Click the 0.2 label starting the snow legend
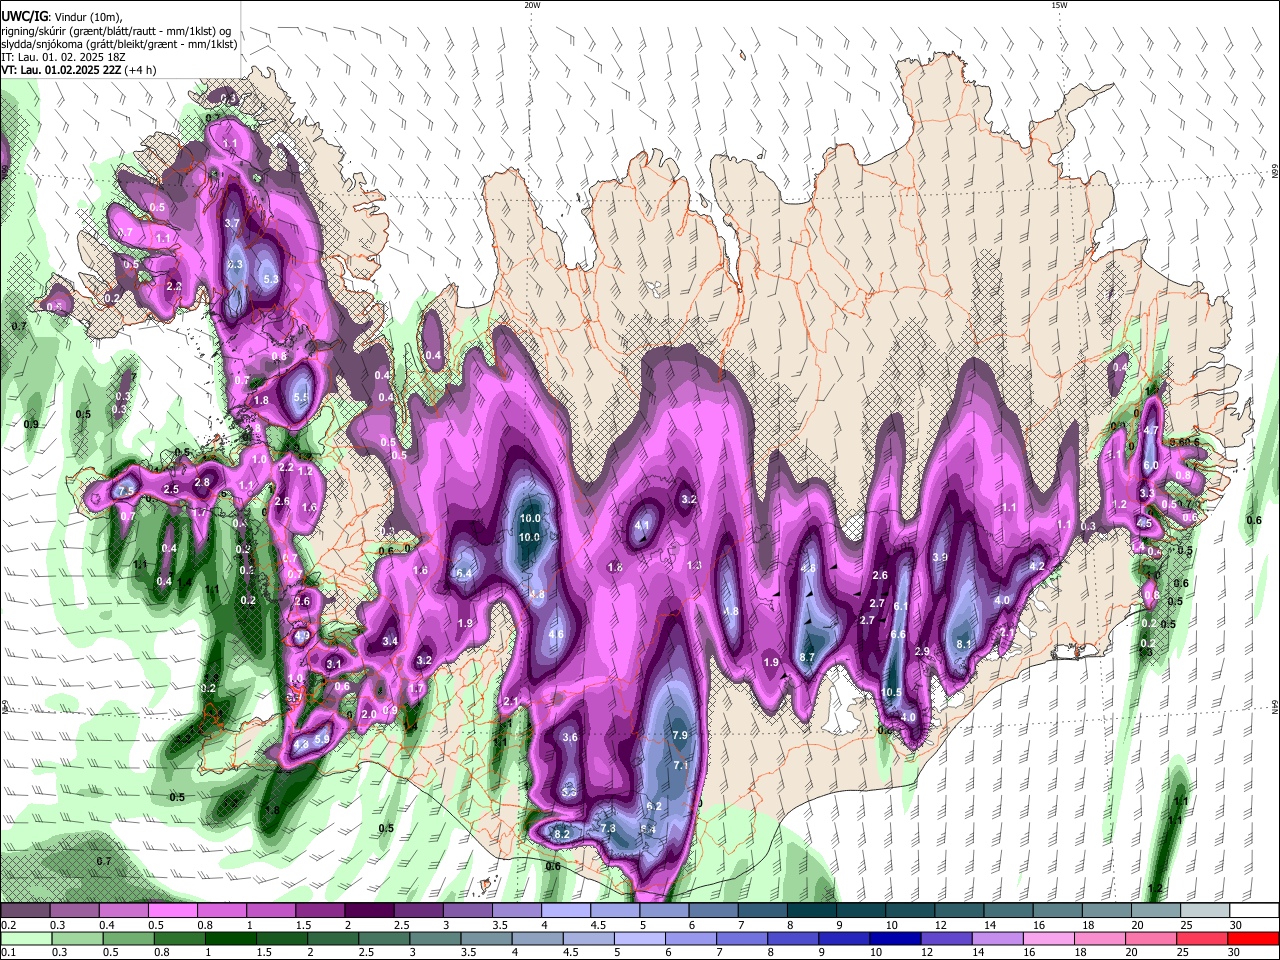Screen dimensions: 1280x960 9,925
